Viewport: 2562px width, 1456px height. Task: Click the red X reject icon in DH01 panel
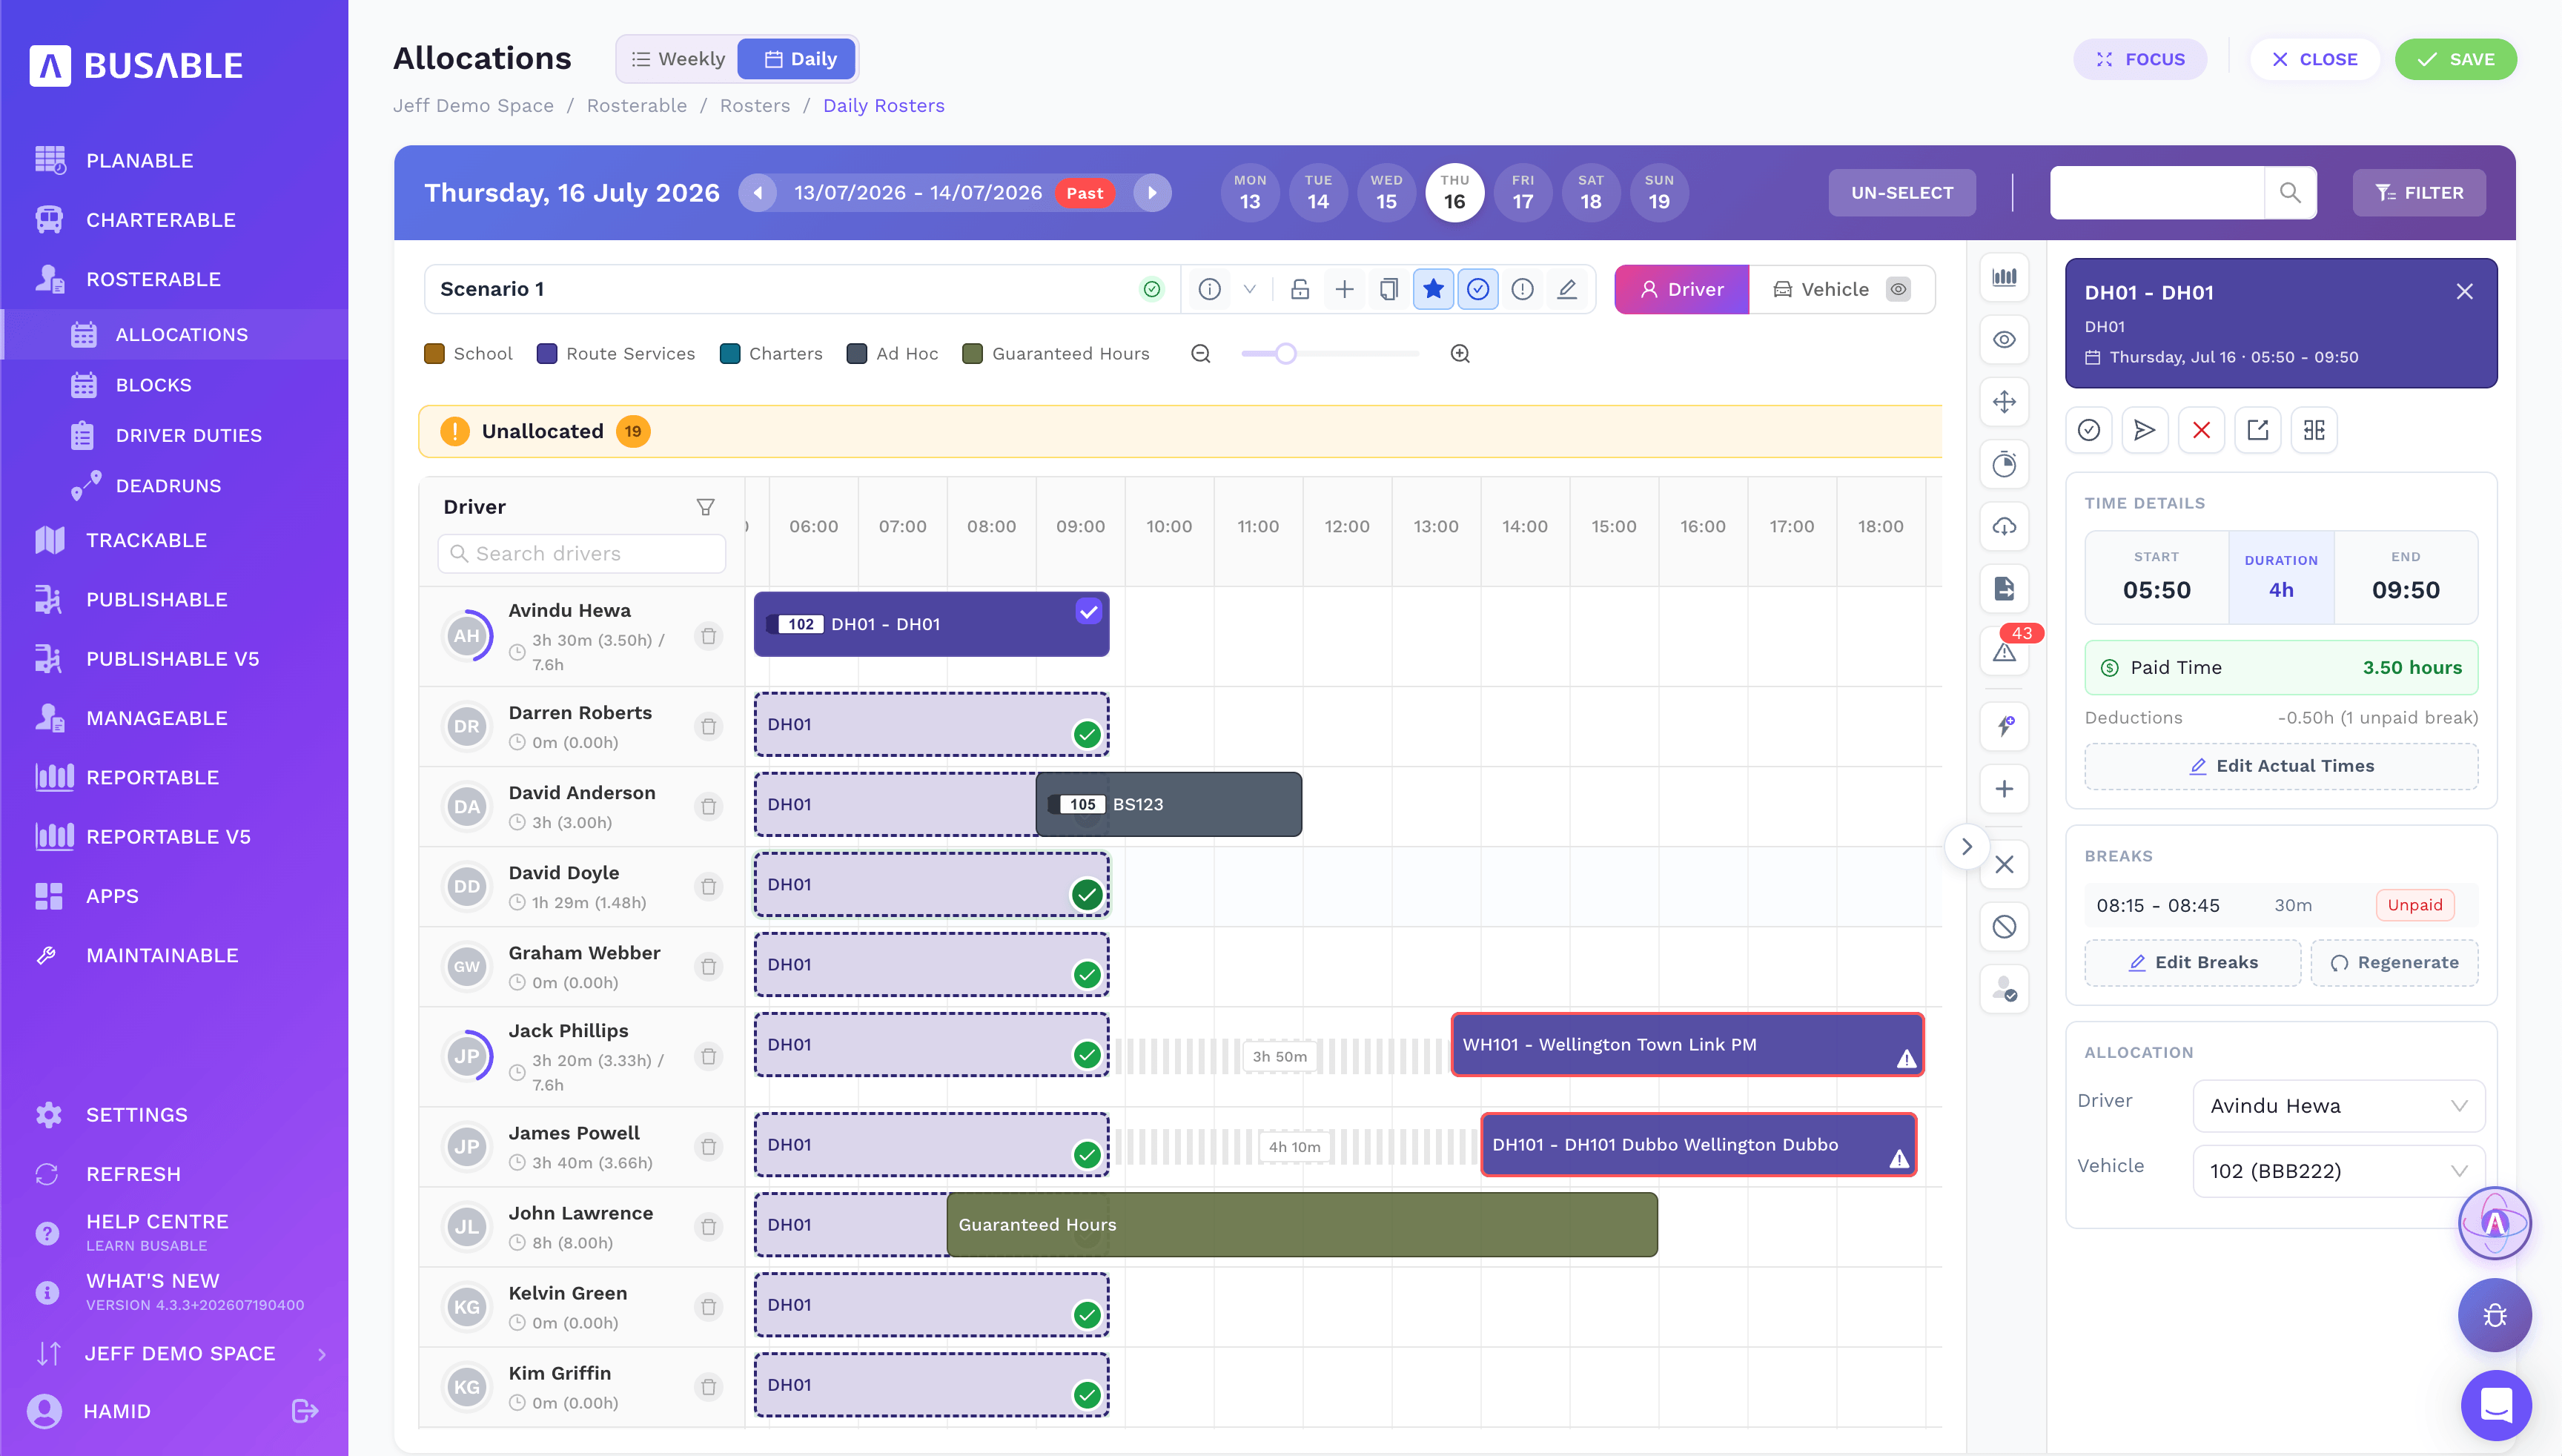coord(2201,430)
